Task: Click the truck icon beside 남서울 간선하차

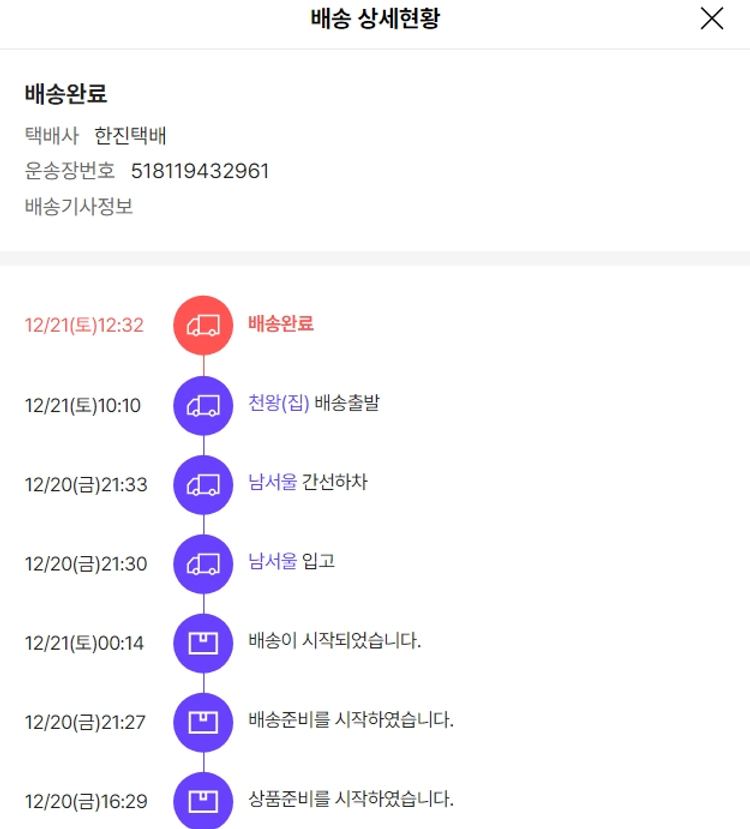Action: point(203,484)
